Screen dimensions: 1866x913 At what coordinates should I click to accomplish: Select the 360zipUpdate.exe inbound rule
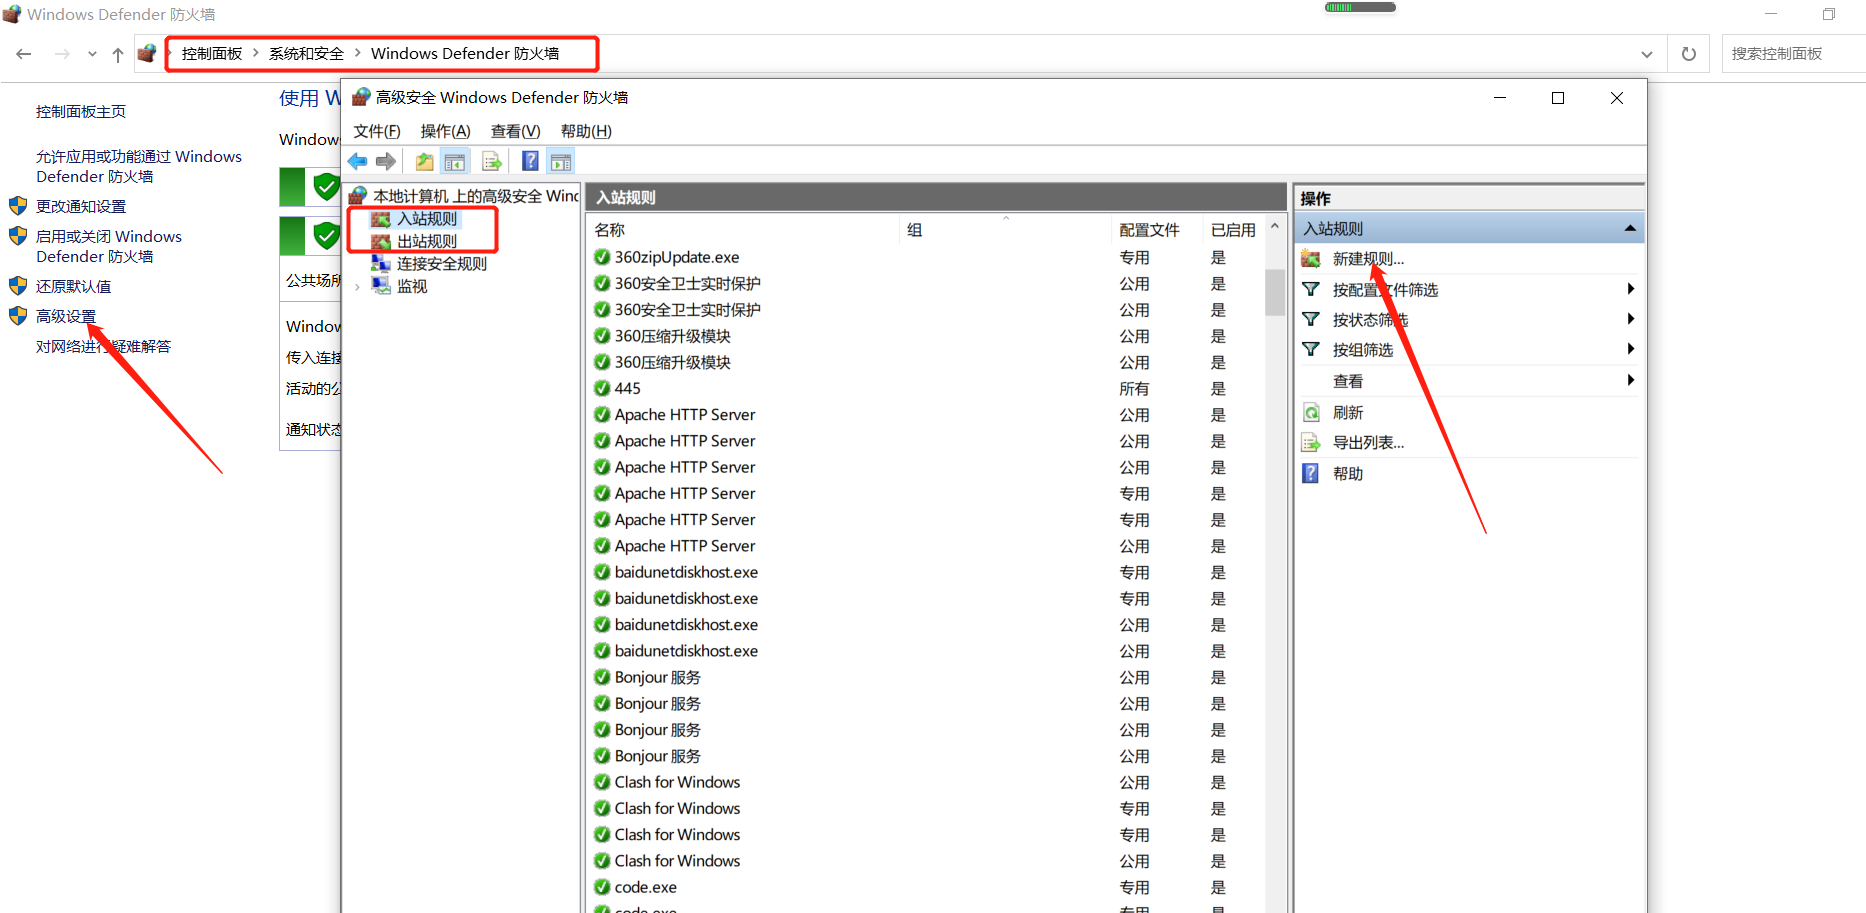pyautogui.click(x=677, y=258)
